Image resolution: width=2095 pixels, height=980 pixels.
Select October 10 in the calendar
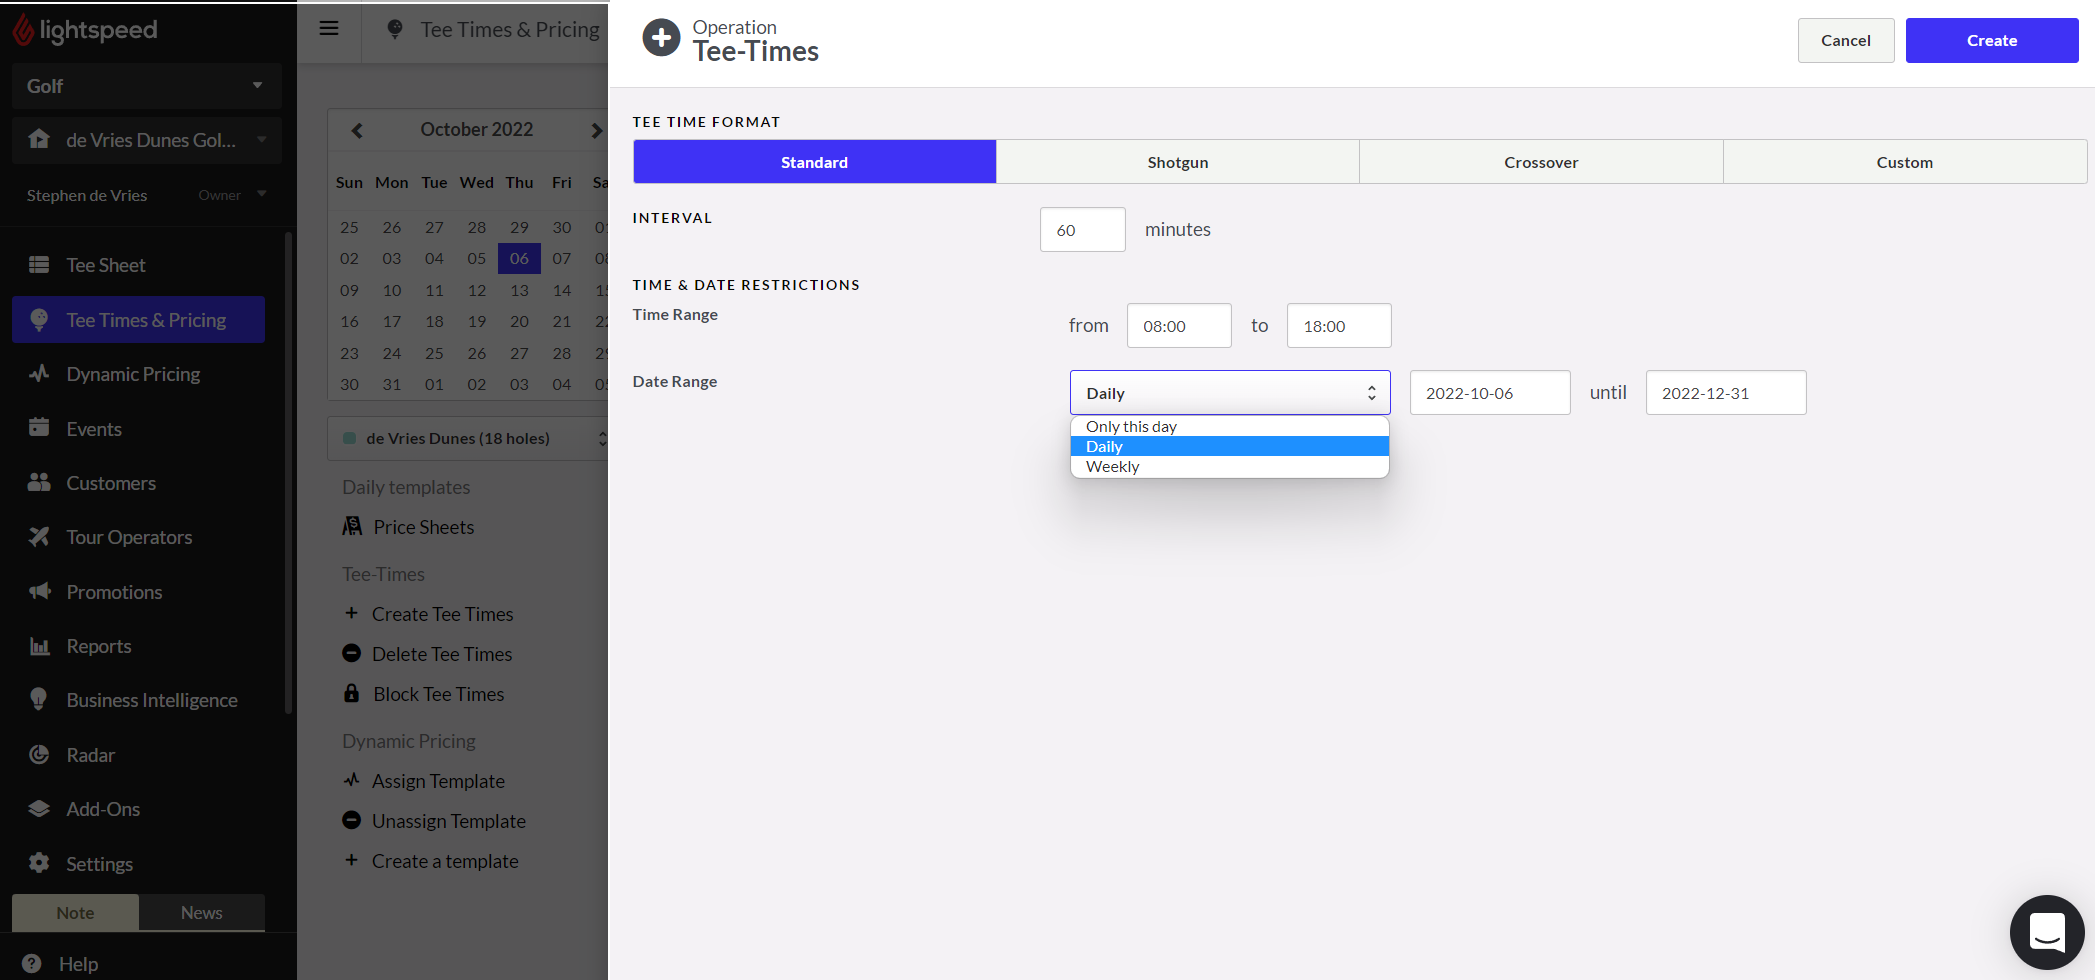(392, 290)
